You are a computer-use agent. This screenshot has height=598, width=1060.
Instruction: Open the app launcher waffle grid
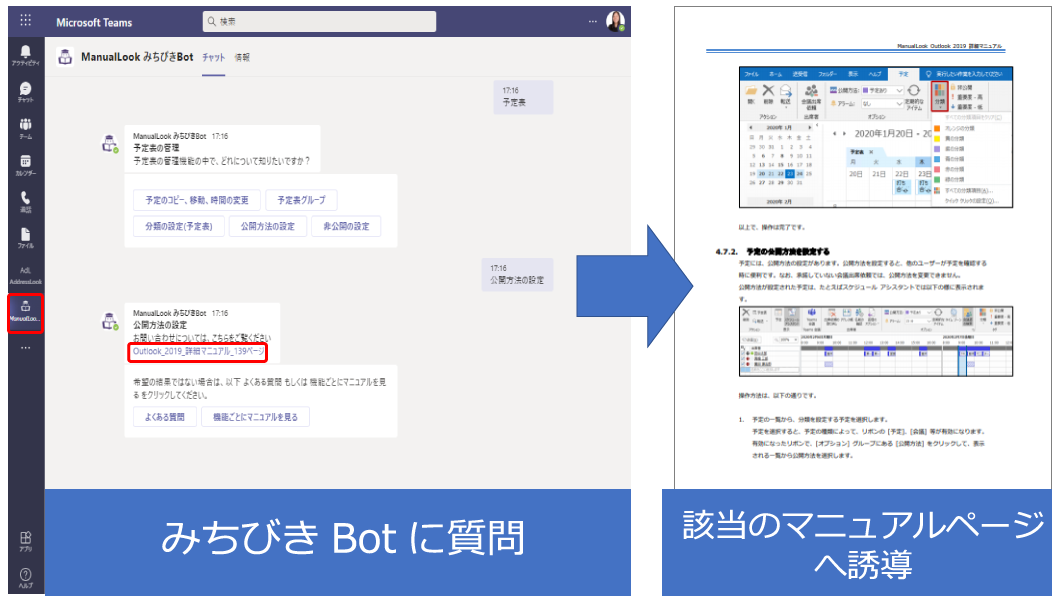25,21
